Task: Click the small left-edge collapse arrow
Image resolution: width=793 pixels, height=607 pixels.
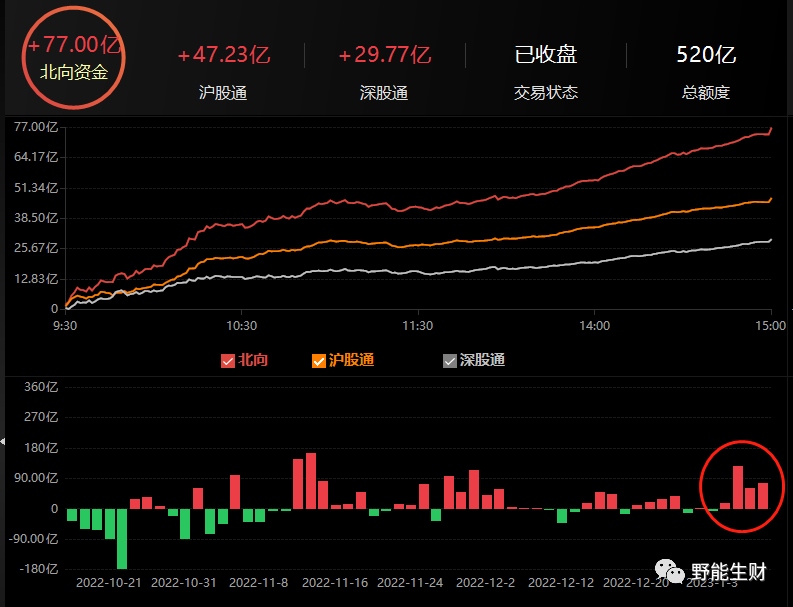Action: [x=3, y=442]
